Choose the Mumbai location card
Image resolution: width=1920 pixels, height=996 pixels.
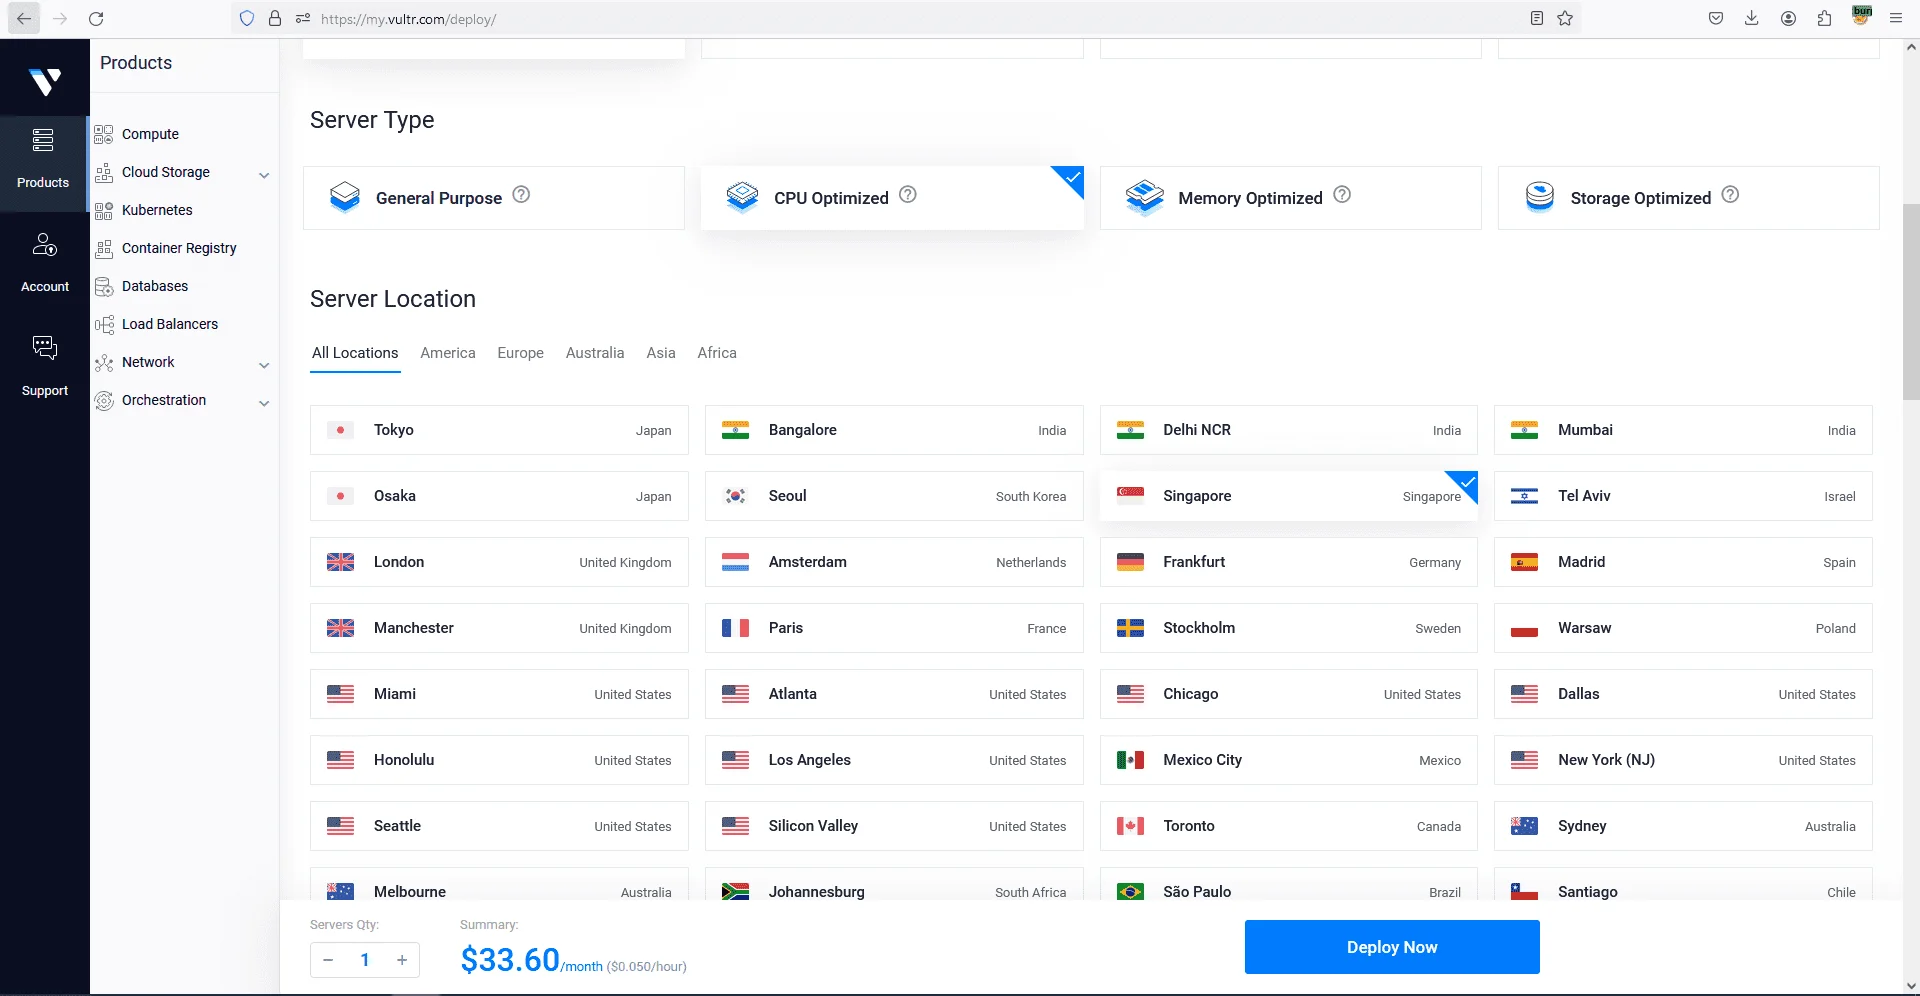pyautogui.click(x=1683, y=430)
